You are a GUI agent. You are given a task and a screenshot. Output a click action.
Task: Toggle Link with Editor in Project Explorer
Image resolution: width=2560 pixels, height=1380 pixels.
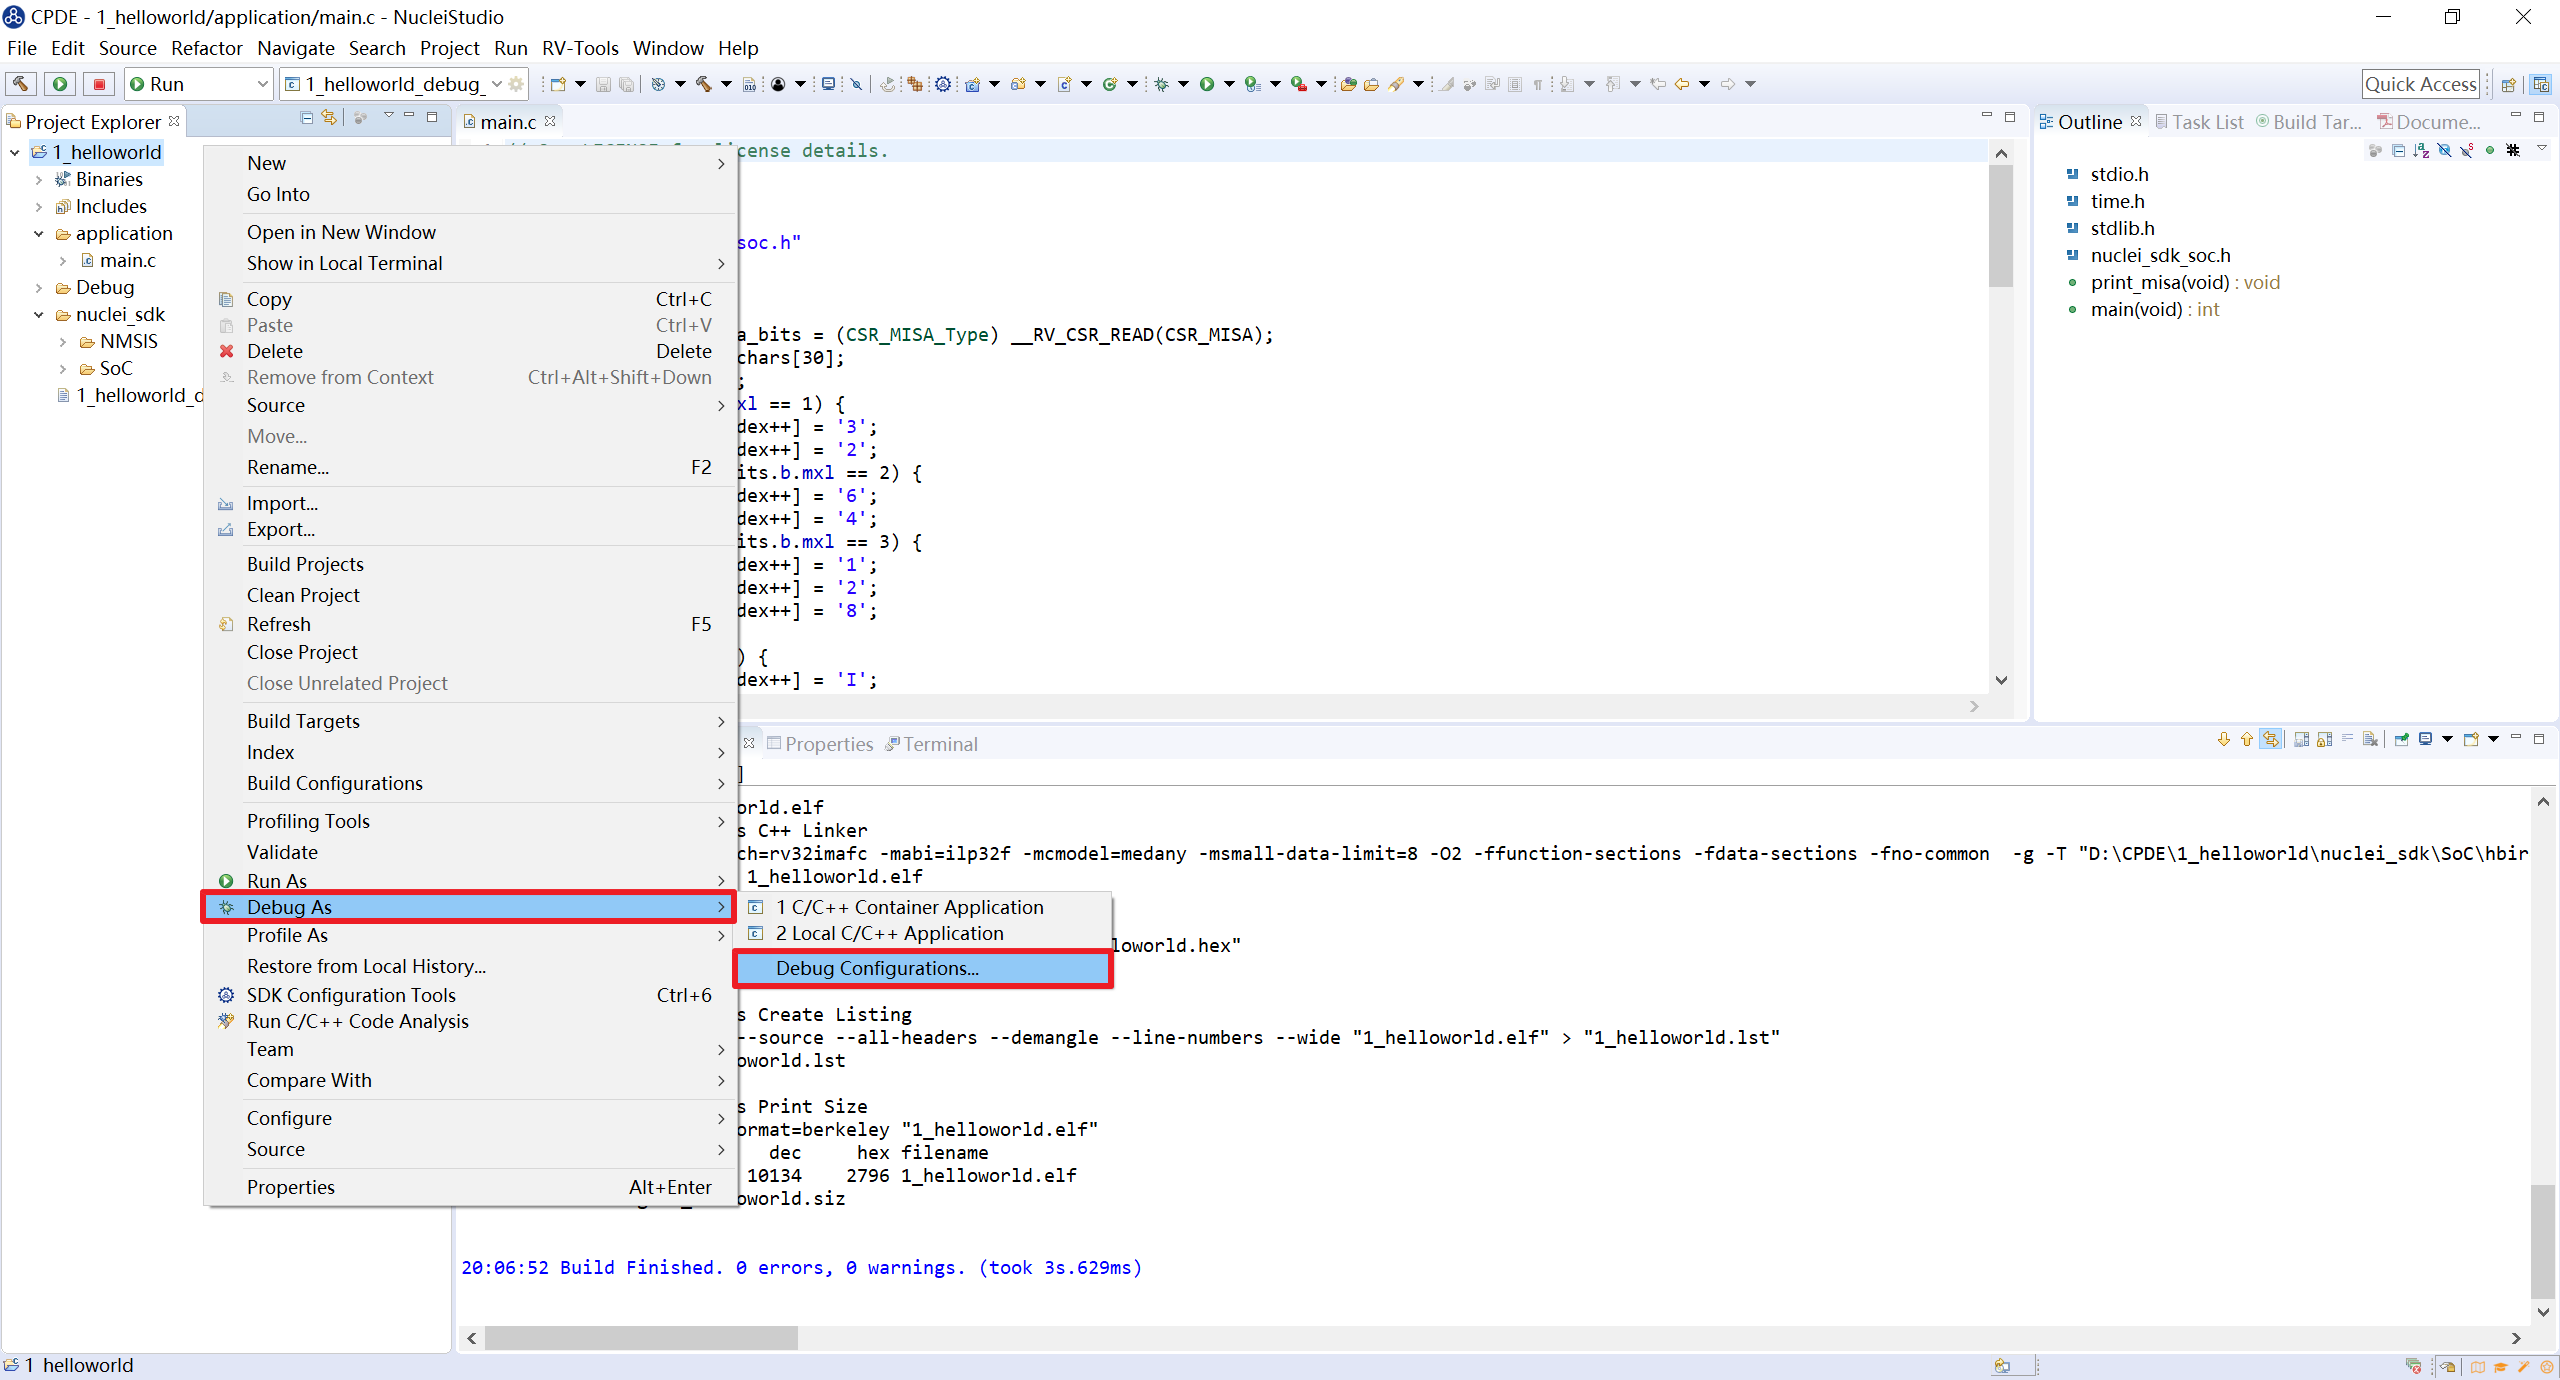(329, 118)
